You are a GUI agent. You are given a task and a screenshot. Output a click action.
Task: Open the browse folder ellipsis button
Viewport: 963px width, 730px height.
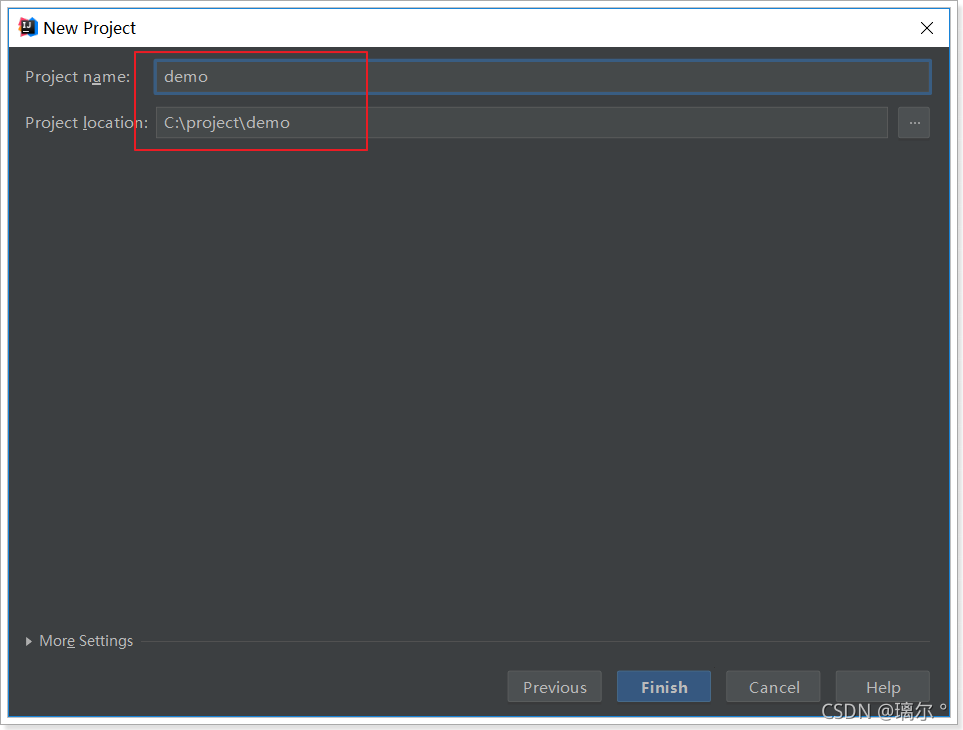point(914,123)
